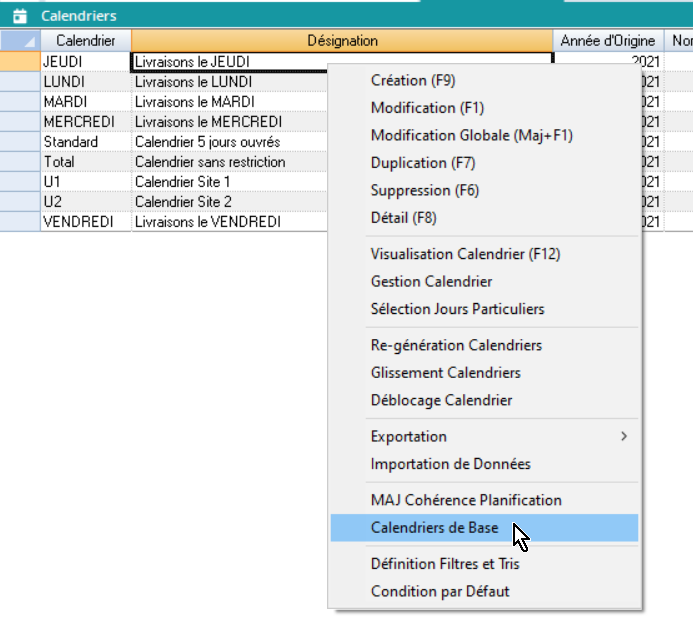The height and width of the screenshot is (638, 693).
Task: Select the Standard calendar cell
Action: point(85,142)
